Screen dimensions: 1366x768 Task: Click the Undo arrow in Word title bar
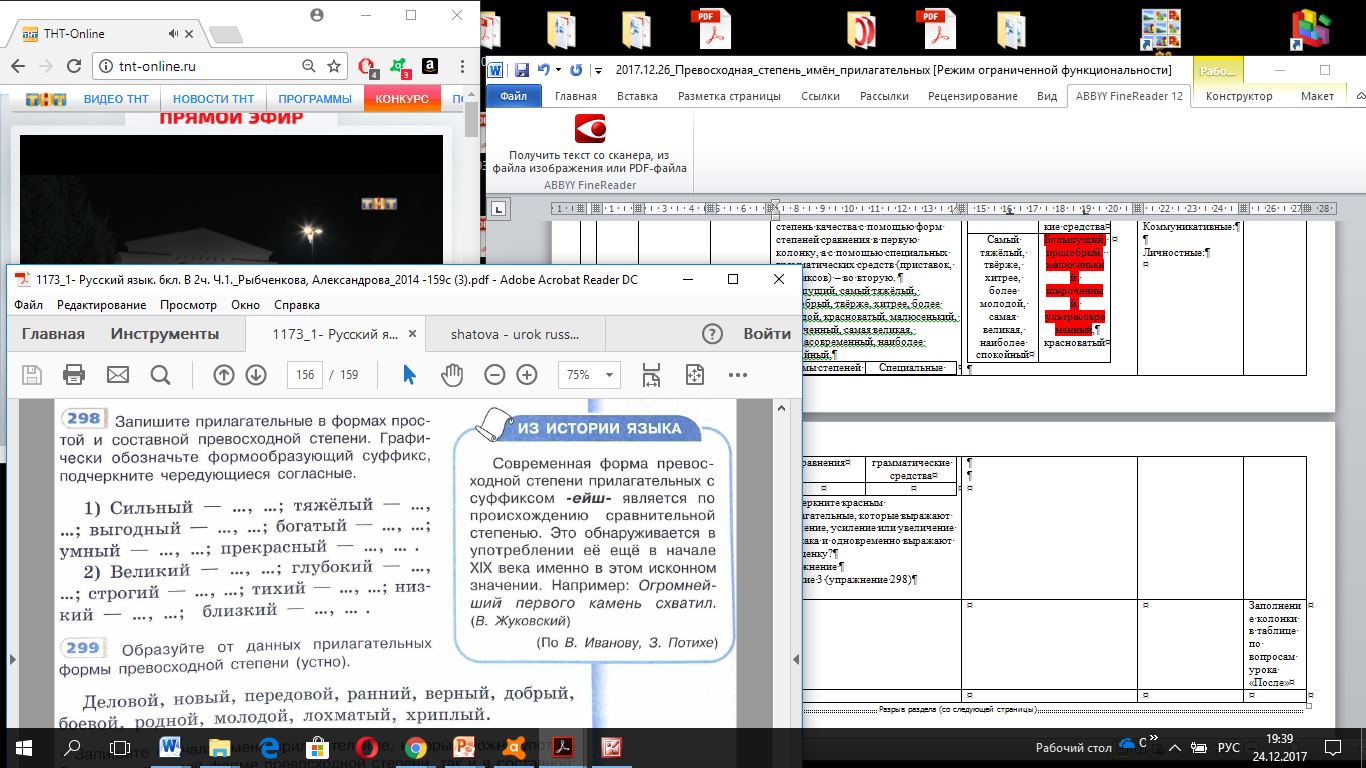coord(543,70)
